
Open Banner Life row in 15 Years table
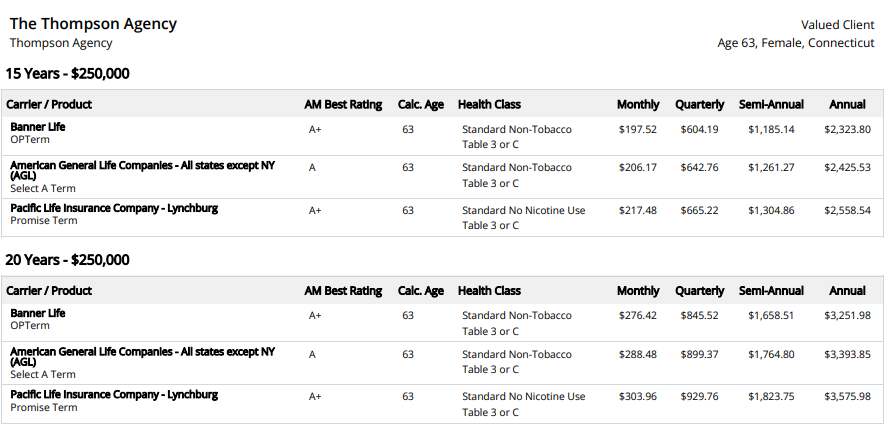[x=442, y=136]
